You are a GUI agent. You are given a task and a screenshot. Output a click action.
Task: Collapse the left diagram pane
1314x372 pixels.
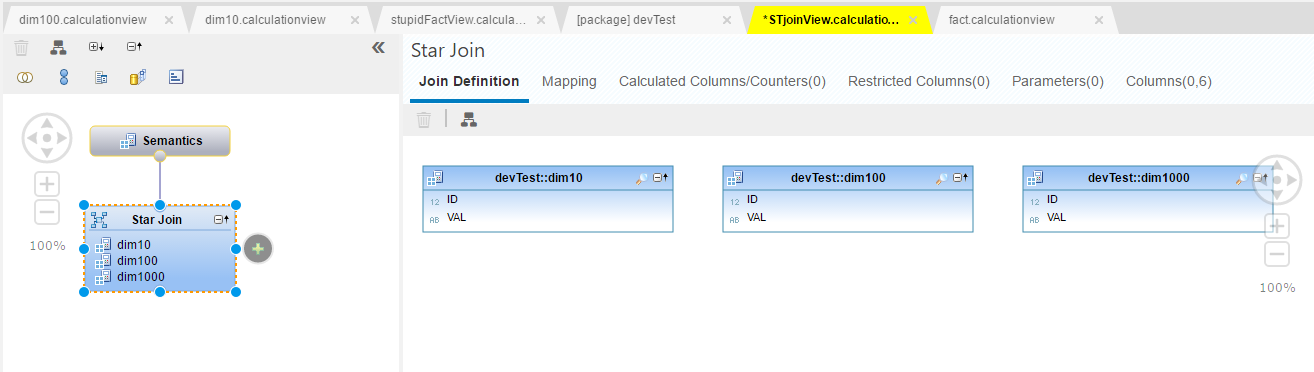point(378,47)
